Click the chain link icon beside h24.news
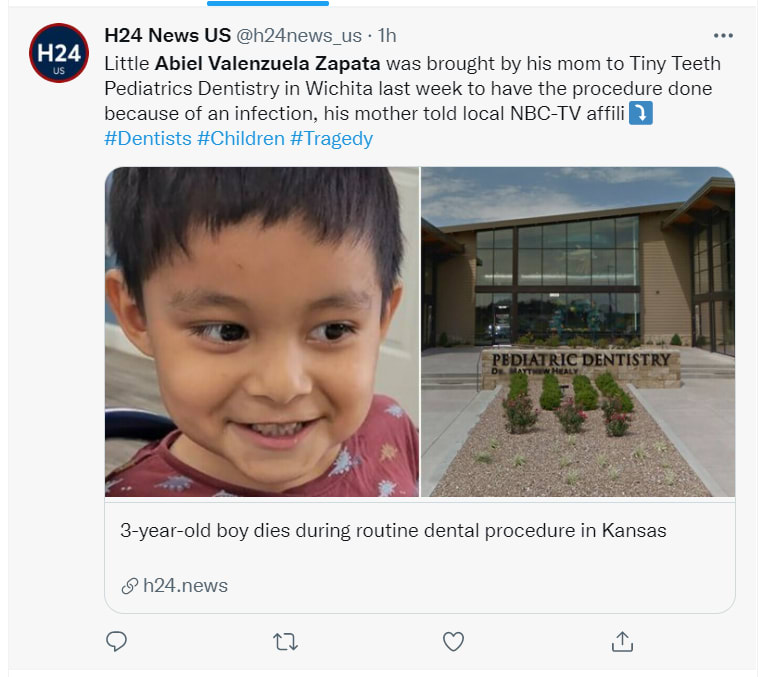 coord(129,587)
